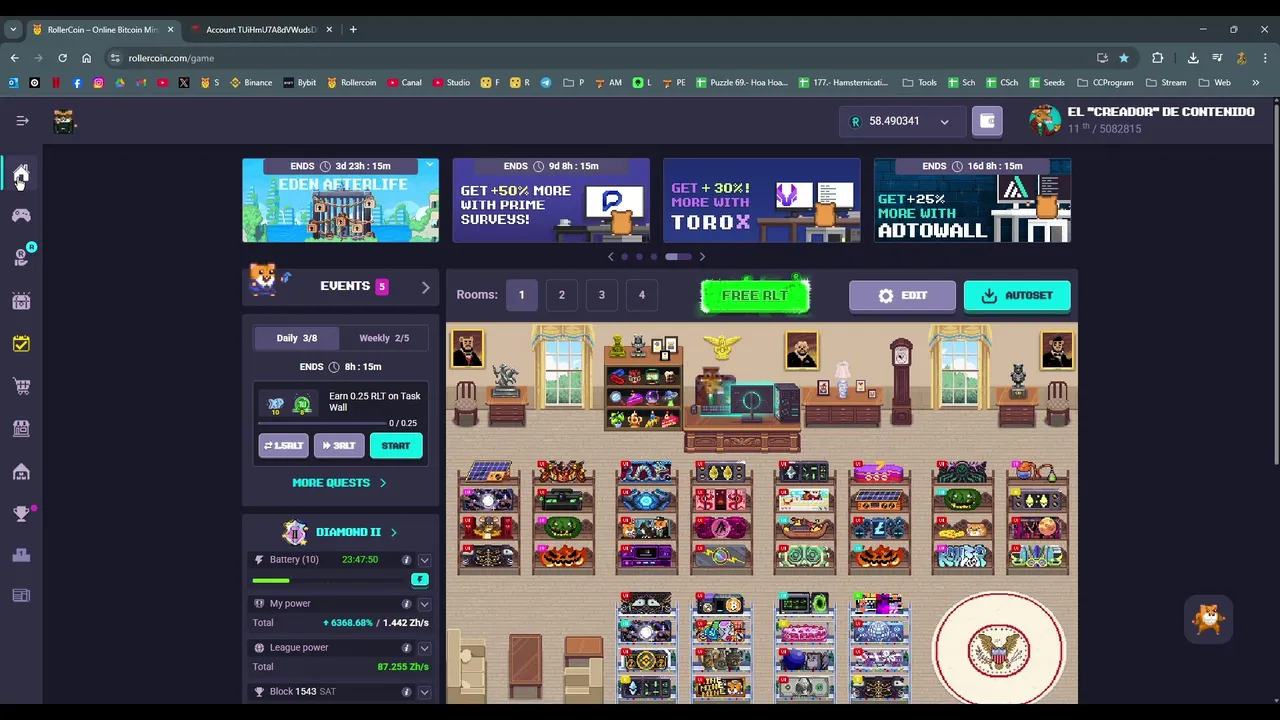Switch to the Account TUiHm browser tab
Viewport: 1280px width, 720px height.
[x=260, y=29]
